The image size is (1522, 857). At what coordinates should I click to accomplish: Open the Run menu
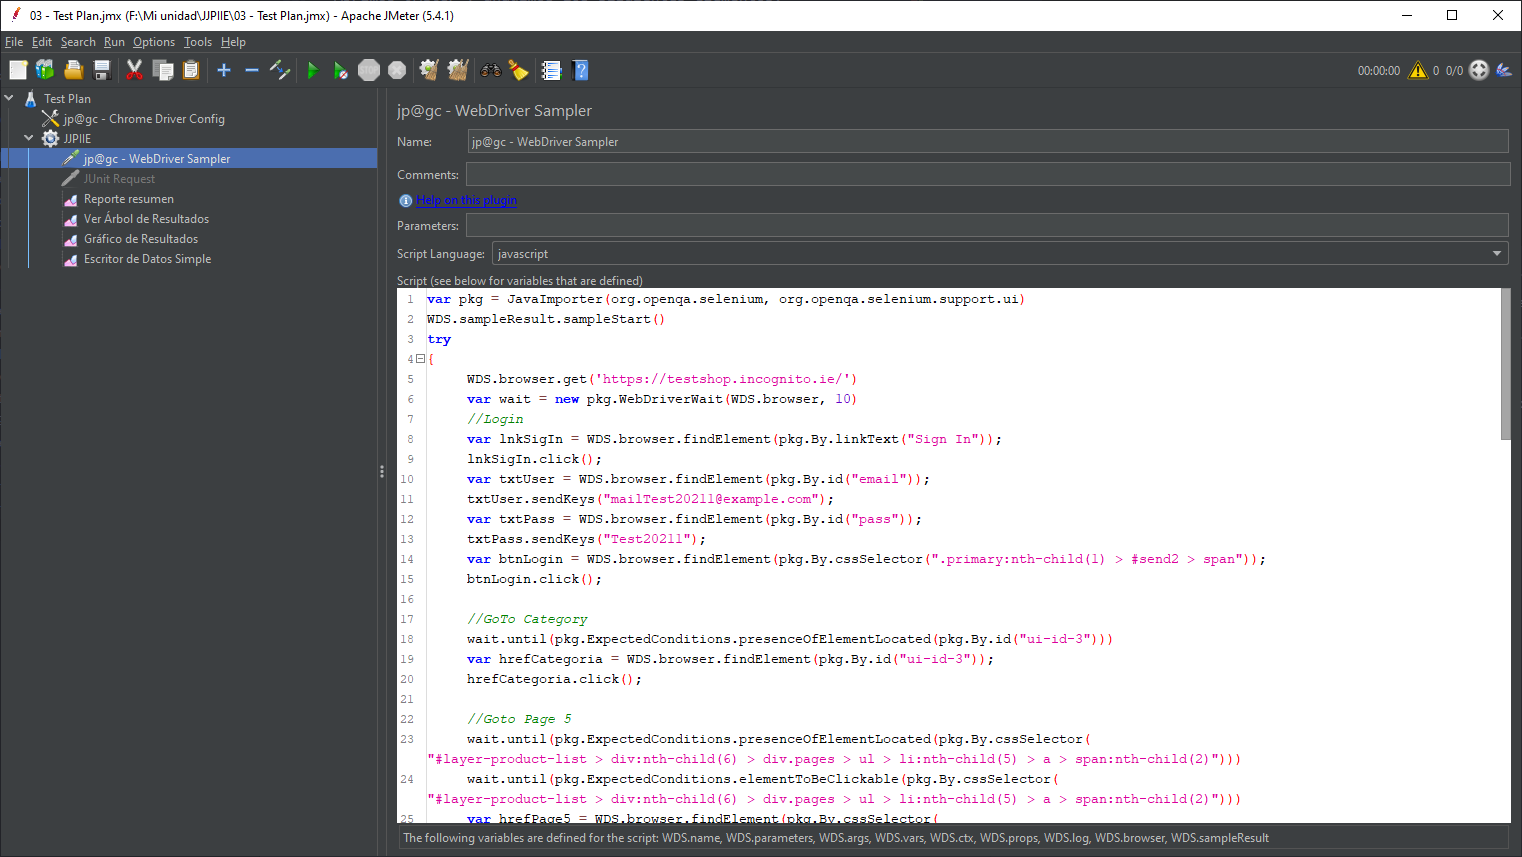coord(114,42)
